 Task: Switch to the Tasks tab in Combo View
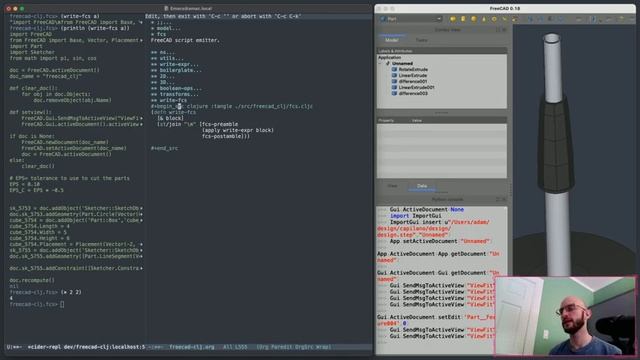[x=421, y=40]
